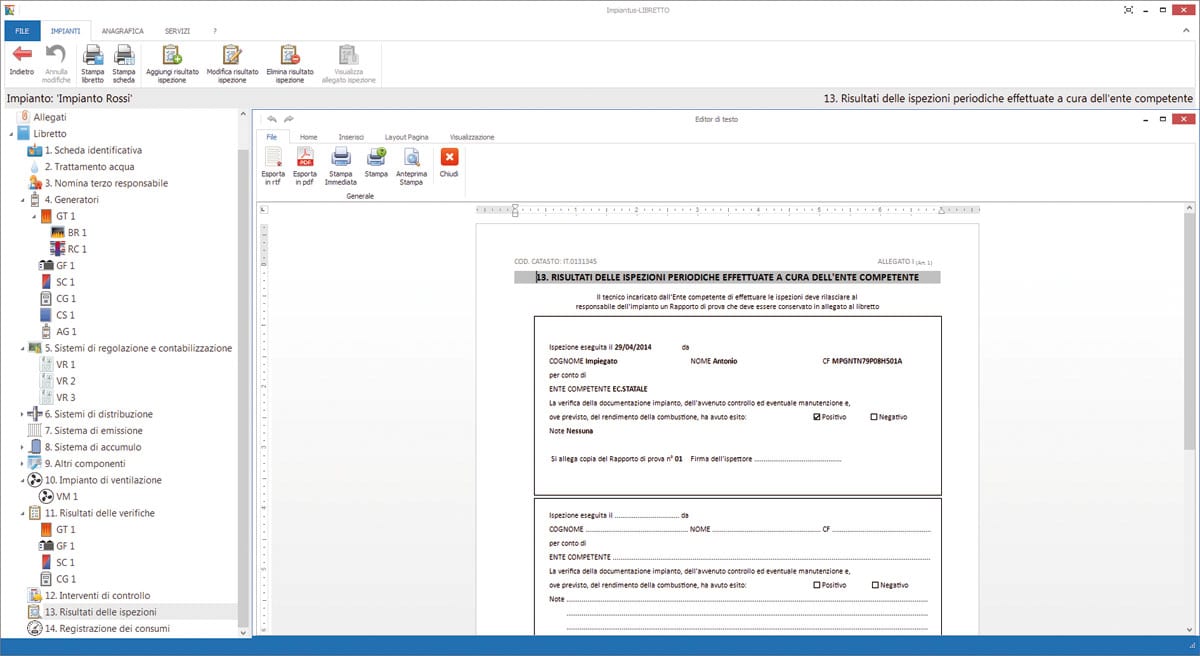
Task: Open editor Home tab
Action: pos(309,137)
